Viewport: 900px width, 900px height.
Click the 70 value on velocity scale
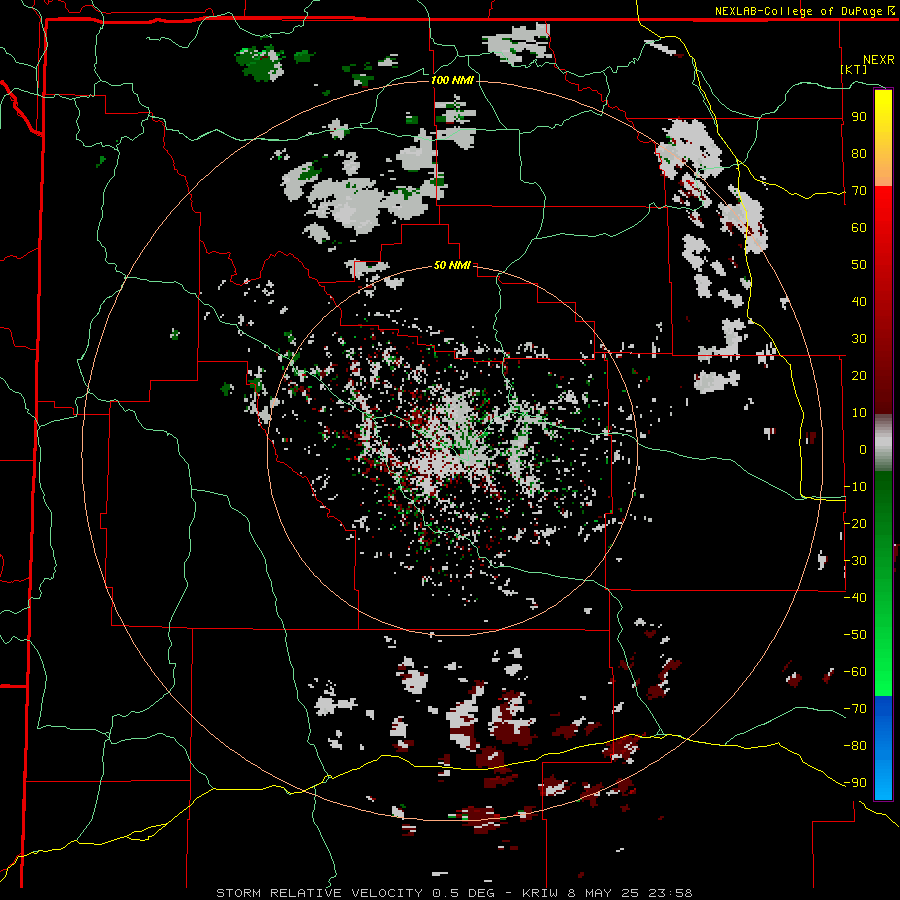pyautogui.click(x=859, y=191)
